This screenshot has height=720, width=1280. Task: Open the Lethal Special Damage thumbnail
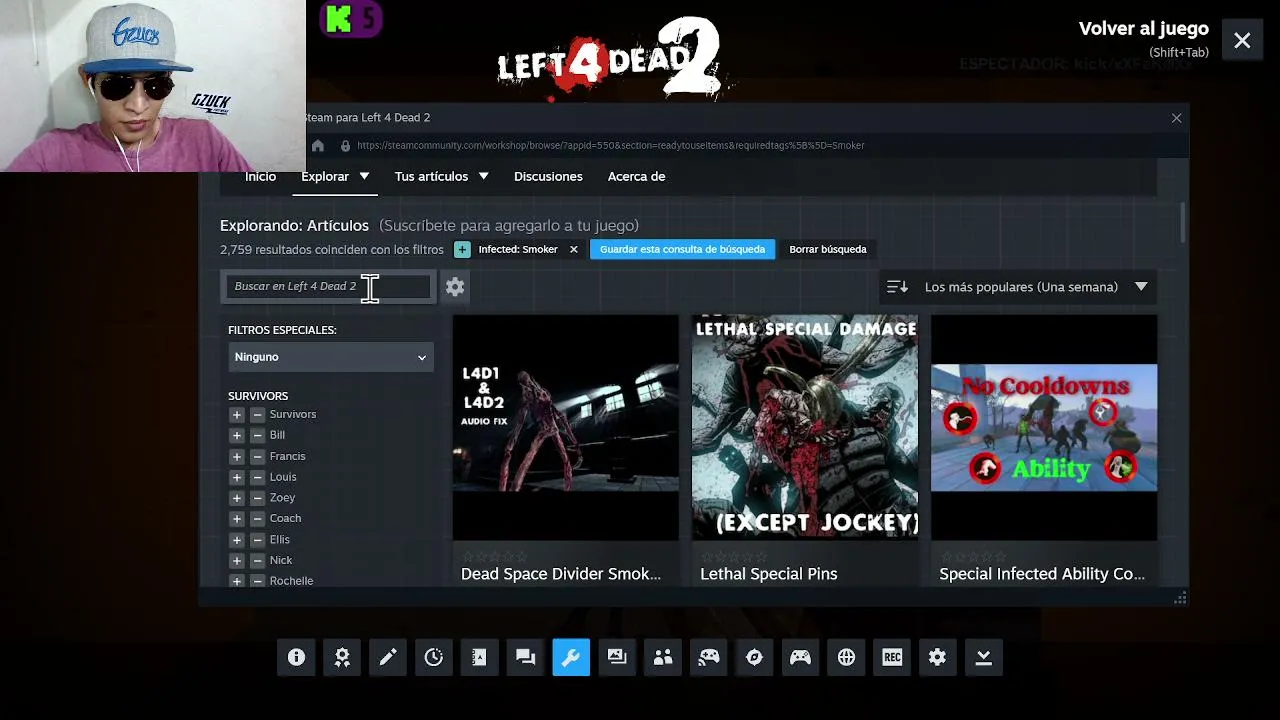click(x=805, y=428)
